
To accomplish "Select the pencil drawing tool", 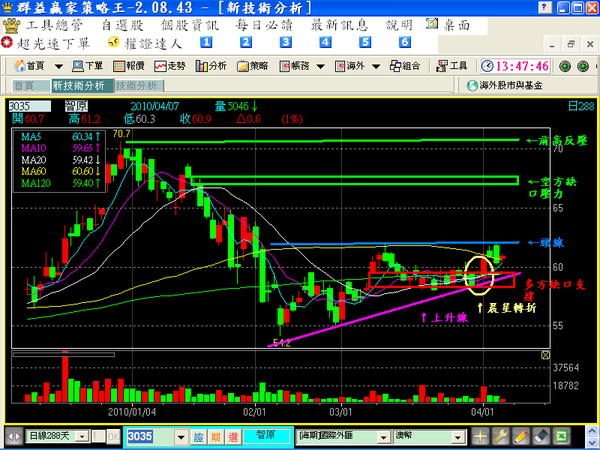I will [x=521, y=436].
